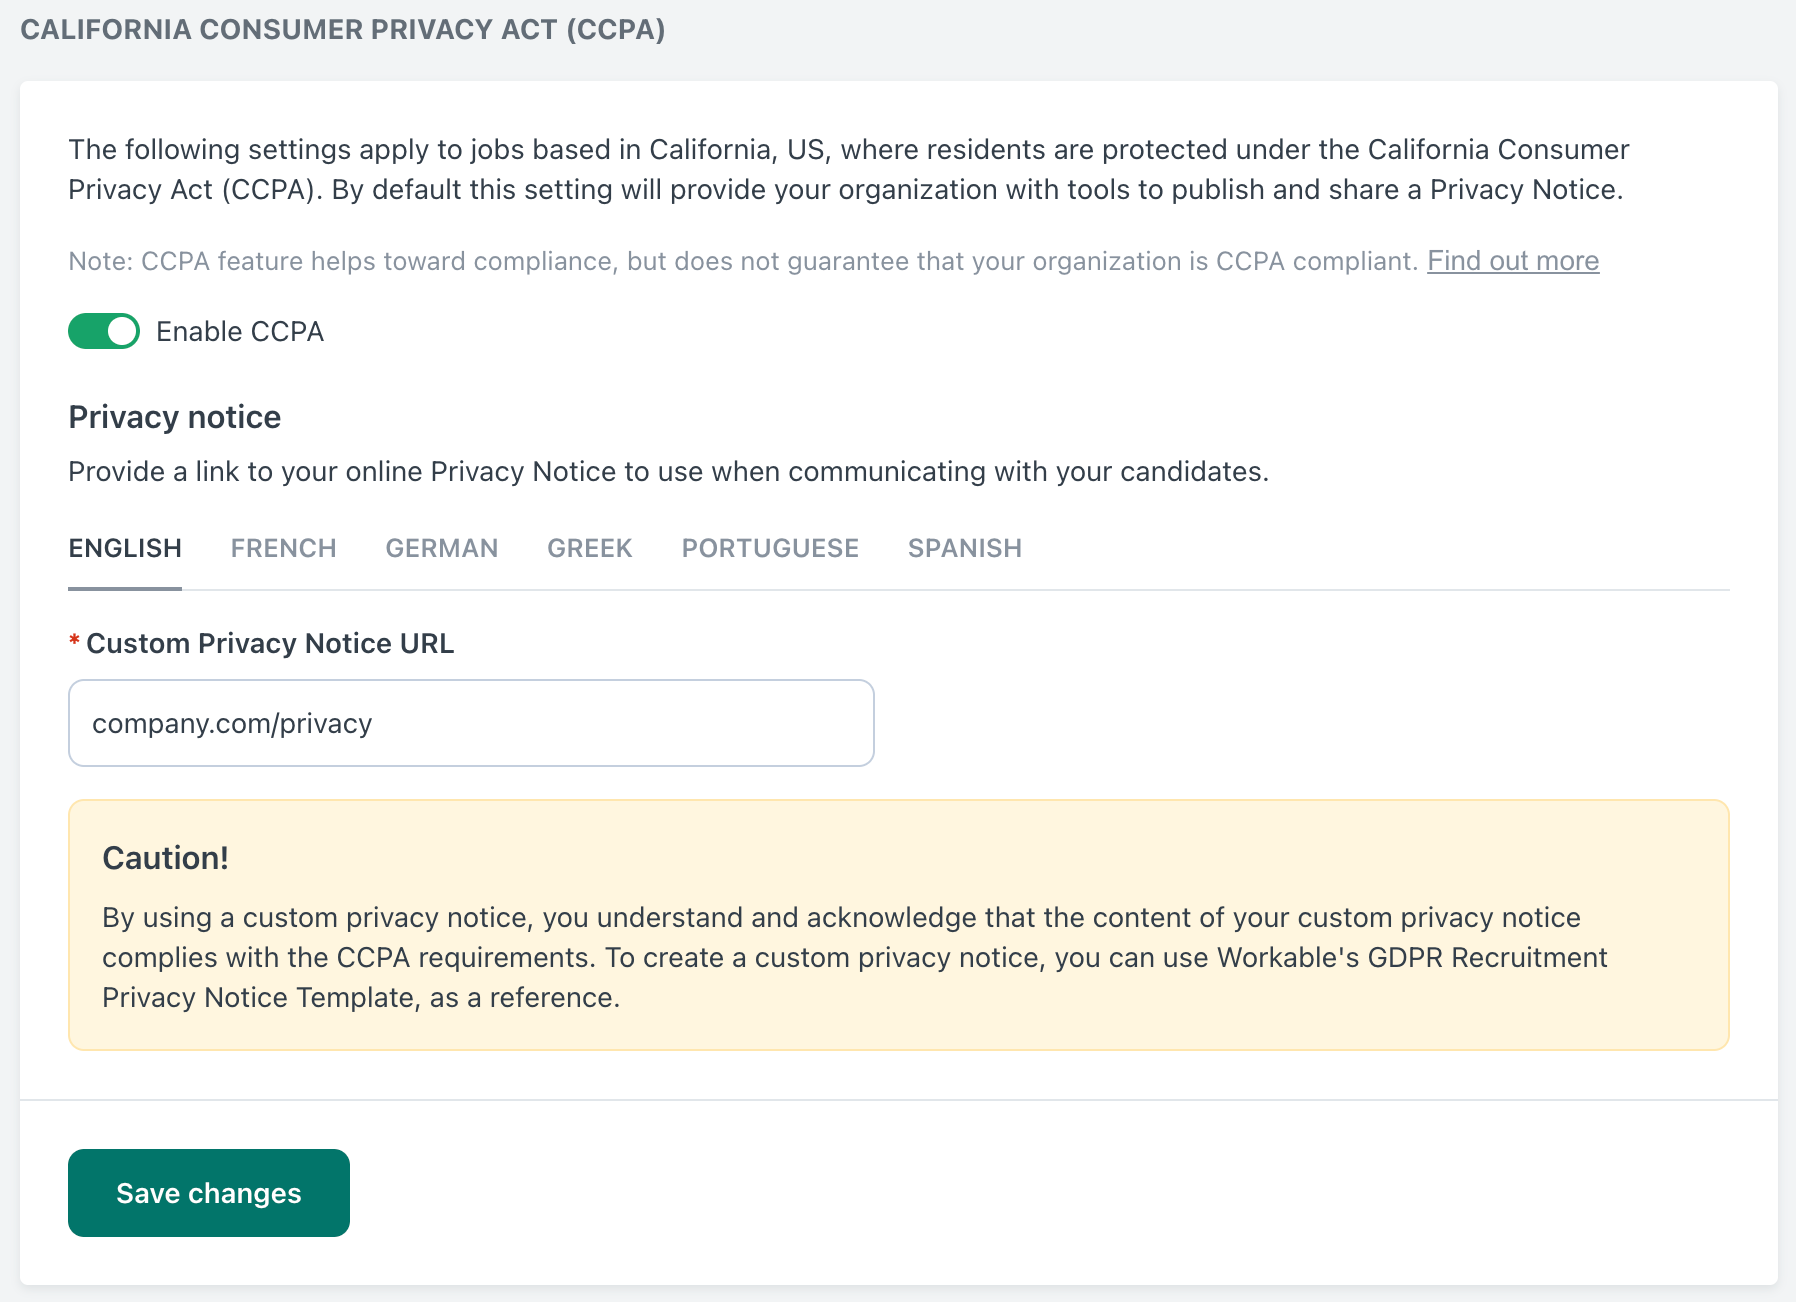Open the German language tab
This screenshot has height=1302, width=1796.
tap(442, 548)
